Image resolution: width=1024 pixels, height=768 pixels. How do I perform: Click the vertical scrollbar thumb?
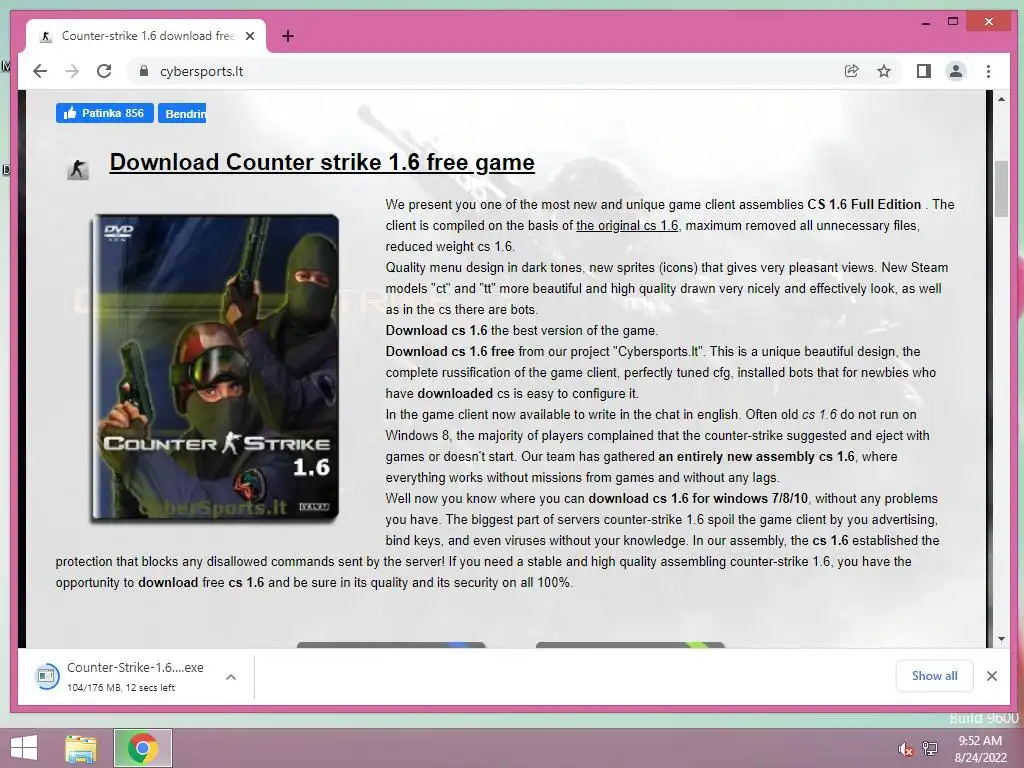coord(1001,189)
